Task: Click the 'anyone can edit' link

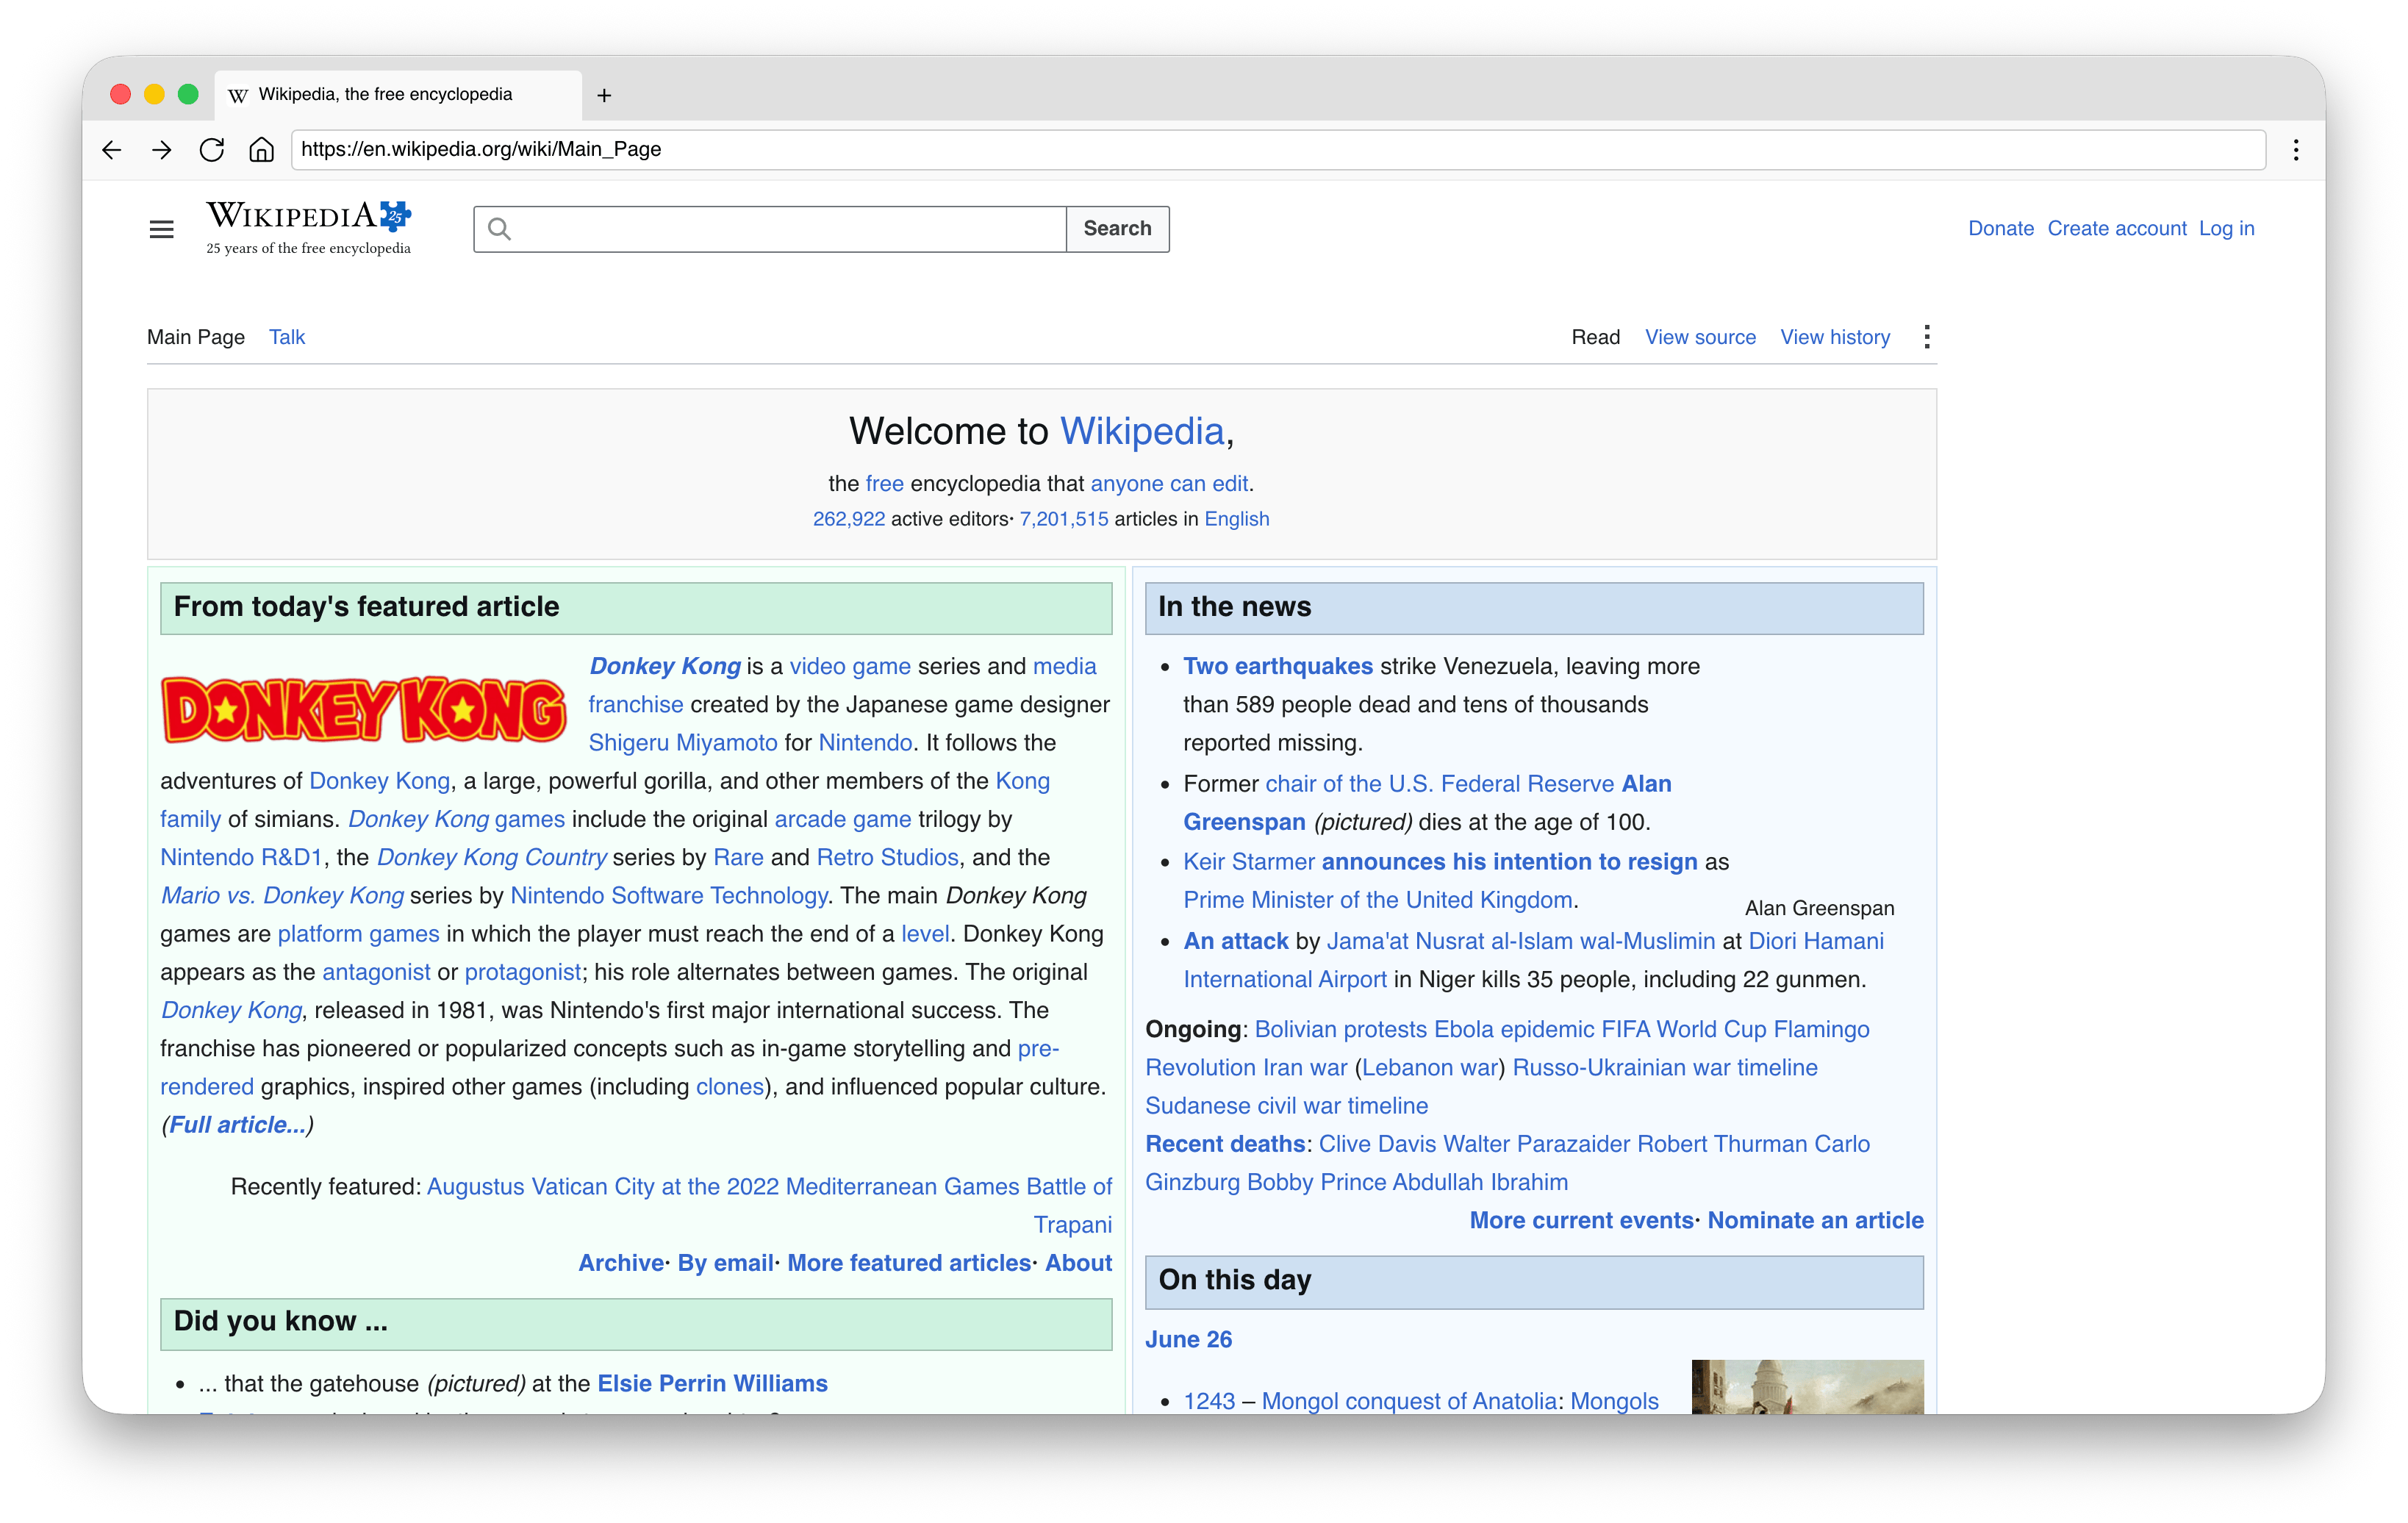Action: tap(1169, 484)
